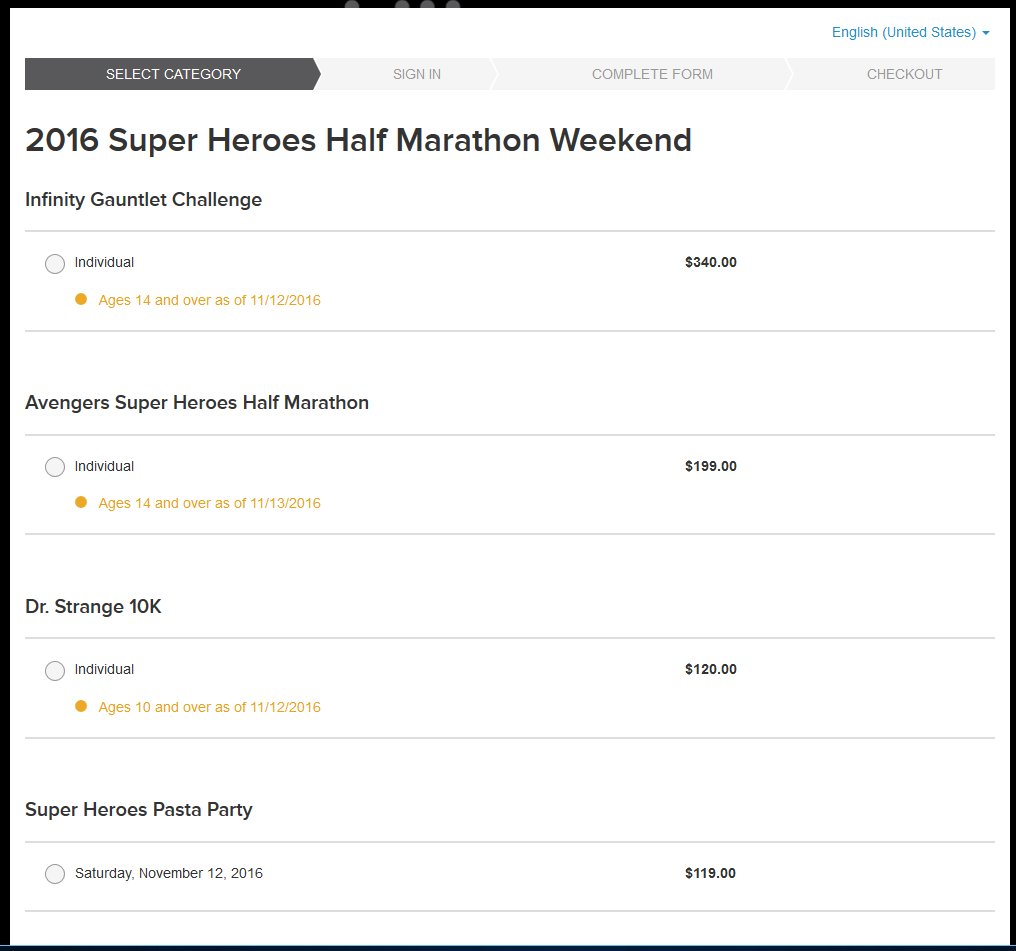Image resolution: width=1016 pixels, height=951 pixels.
Task: Click 'Ages 10 and over as of 11/12/2016'
Action: pos(209,707)
